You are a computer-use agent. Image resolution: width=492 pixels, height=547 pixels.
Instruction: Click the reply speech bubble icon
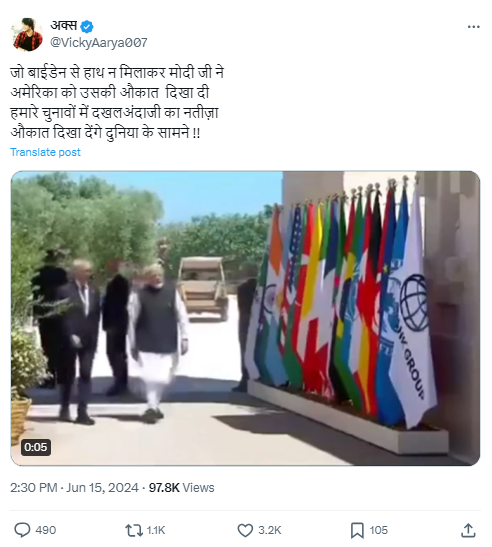tap(22, 530)
